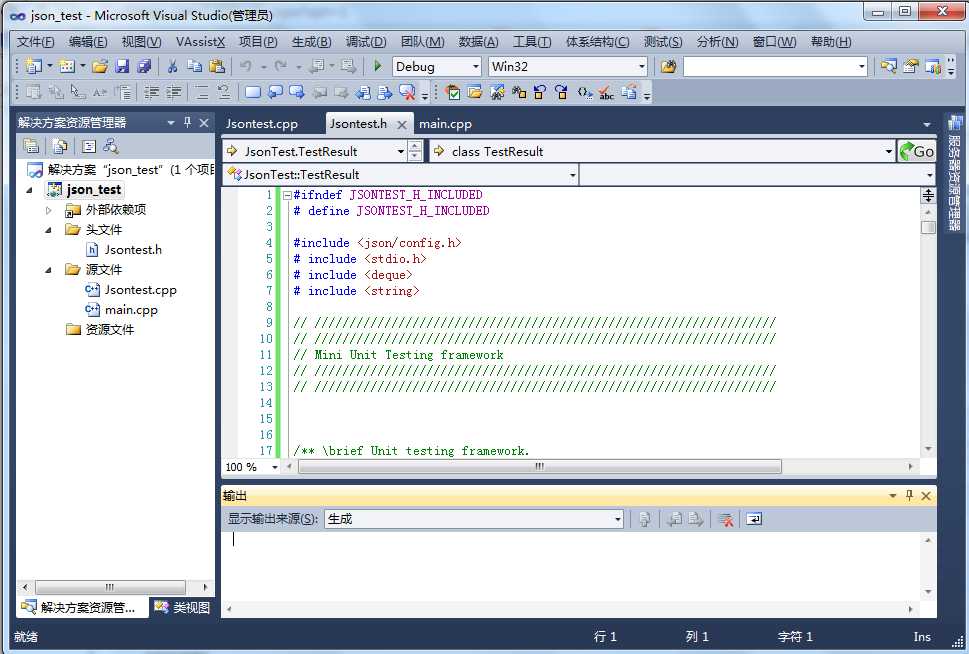Click the Solution Explorer horizontal scrollbar thumb
Viewport: 969px width, 654px height.
[110, 587]
